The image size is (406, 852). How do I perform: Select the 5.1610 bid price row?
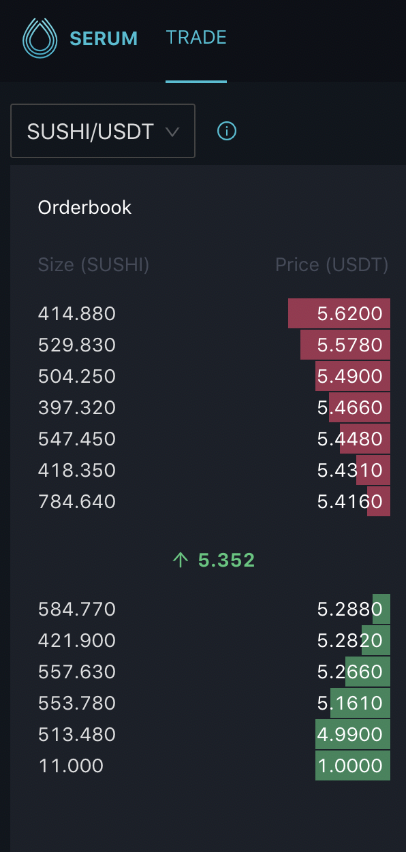point(214,703)
